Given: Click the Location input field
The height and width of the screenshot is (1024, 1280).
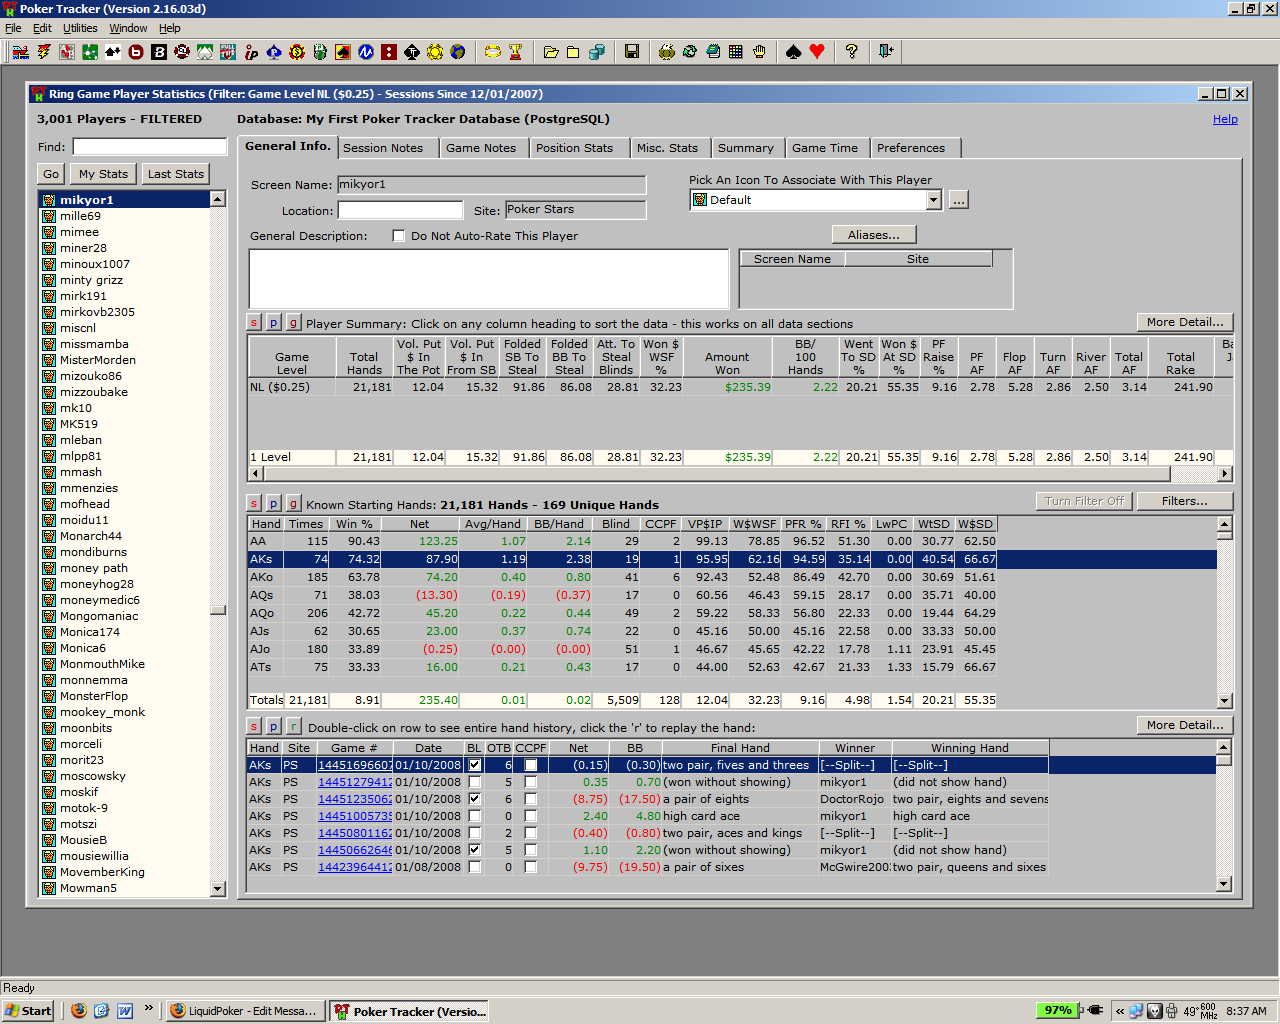Looking at the screenshot, I should tap(401, 210).
